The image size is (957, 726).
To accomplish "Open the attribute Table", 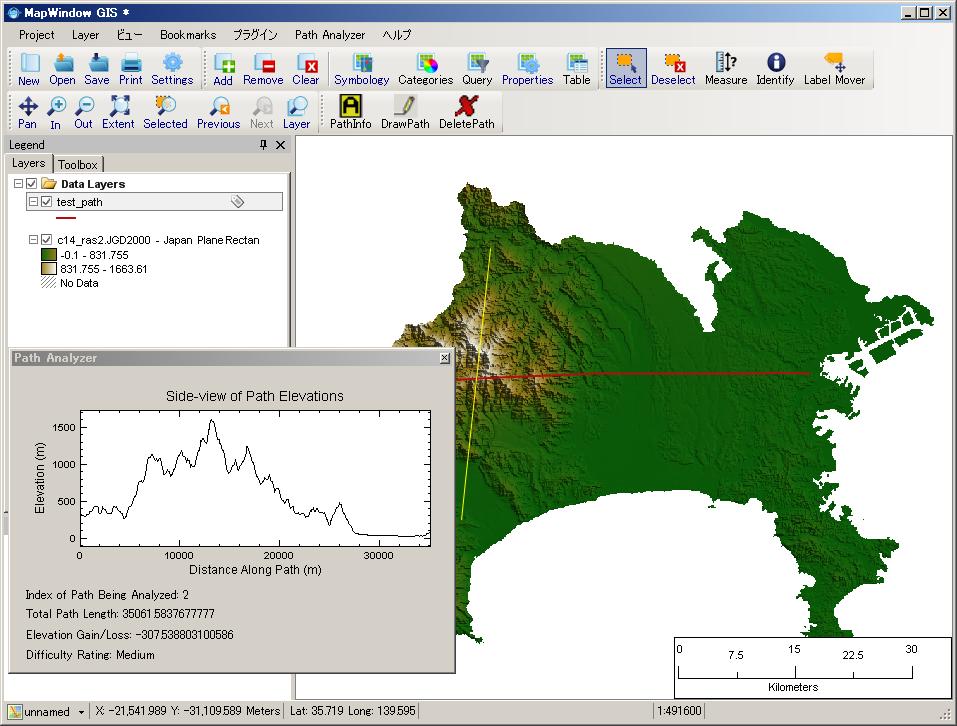I will [x=576, y=65].
